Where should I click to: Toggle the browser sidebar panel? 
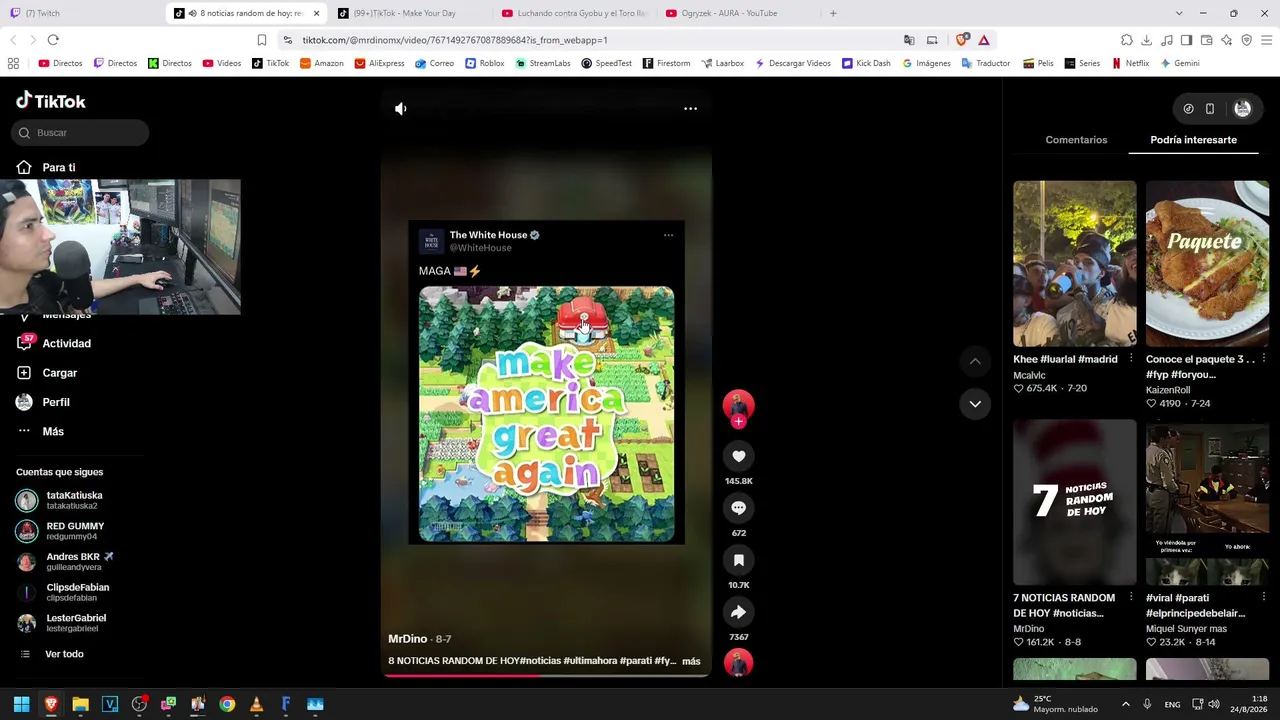tap(1186, 40)
